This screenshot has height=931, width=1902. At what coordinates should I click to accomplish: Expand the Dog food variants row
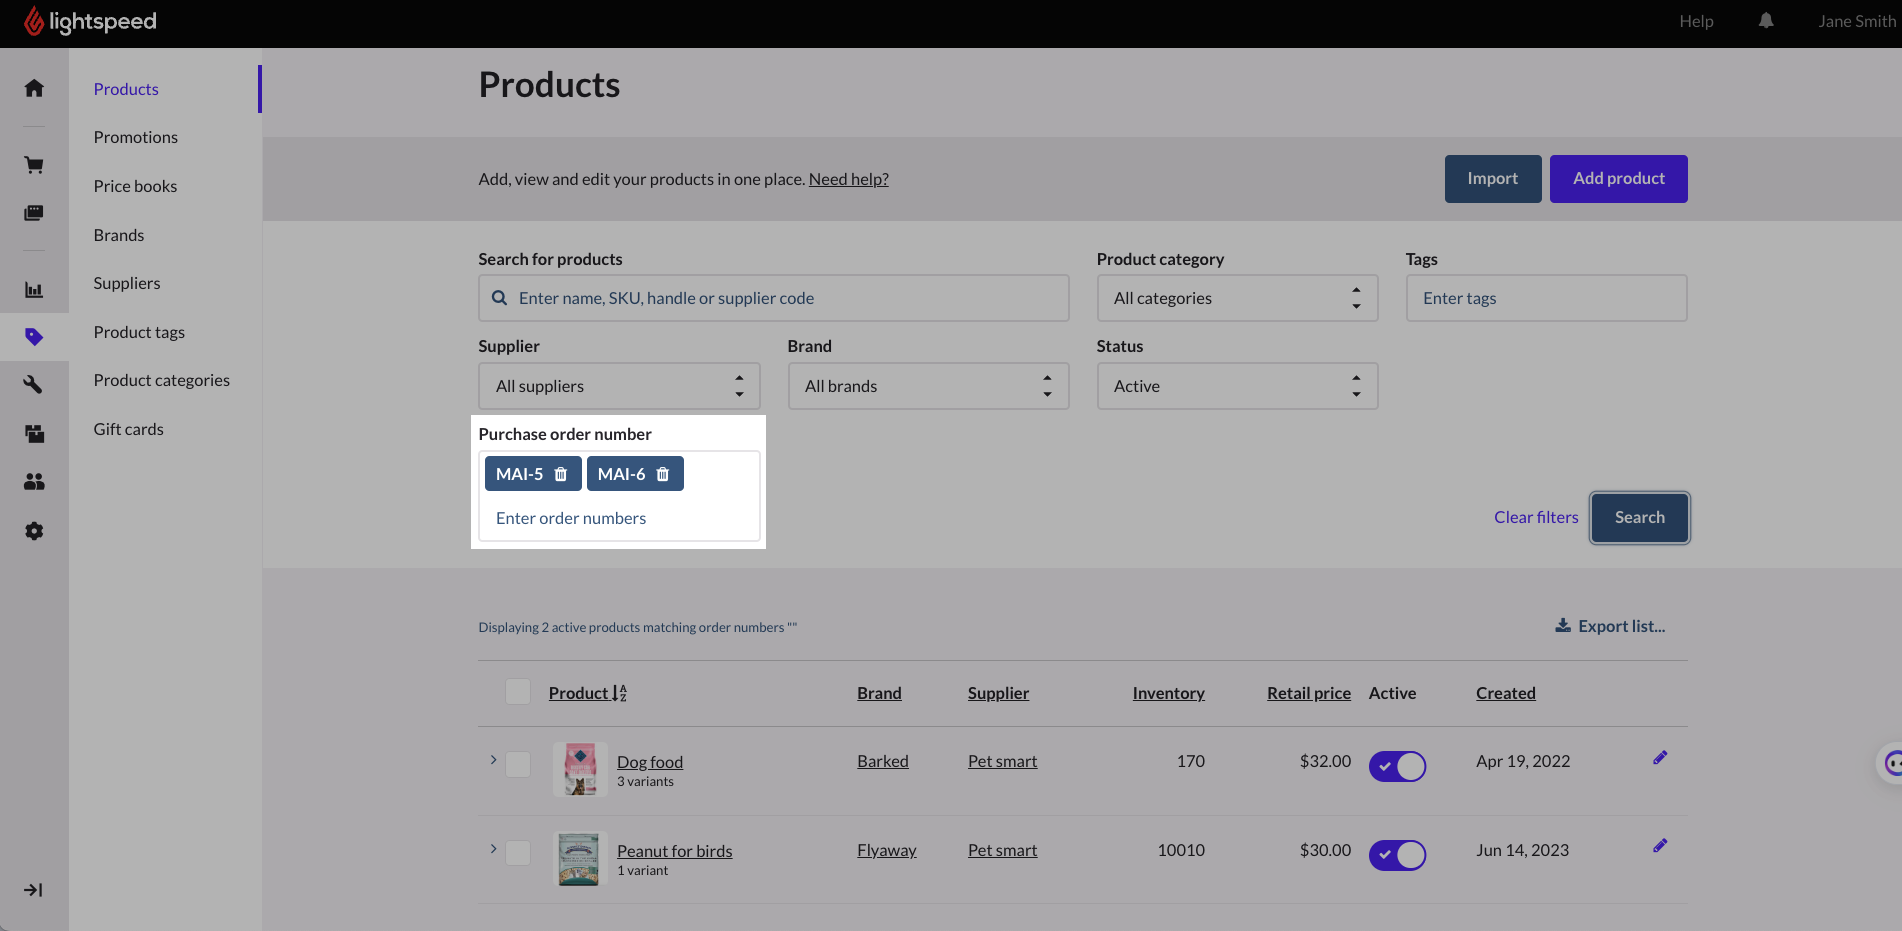pos(493,760)
